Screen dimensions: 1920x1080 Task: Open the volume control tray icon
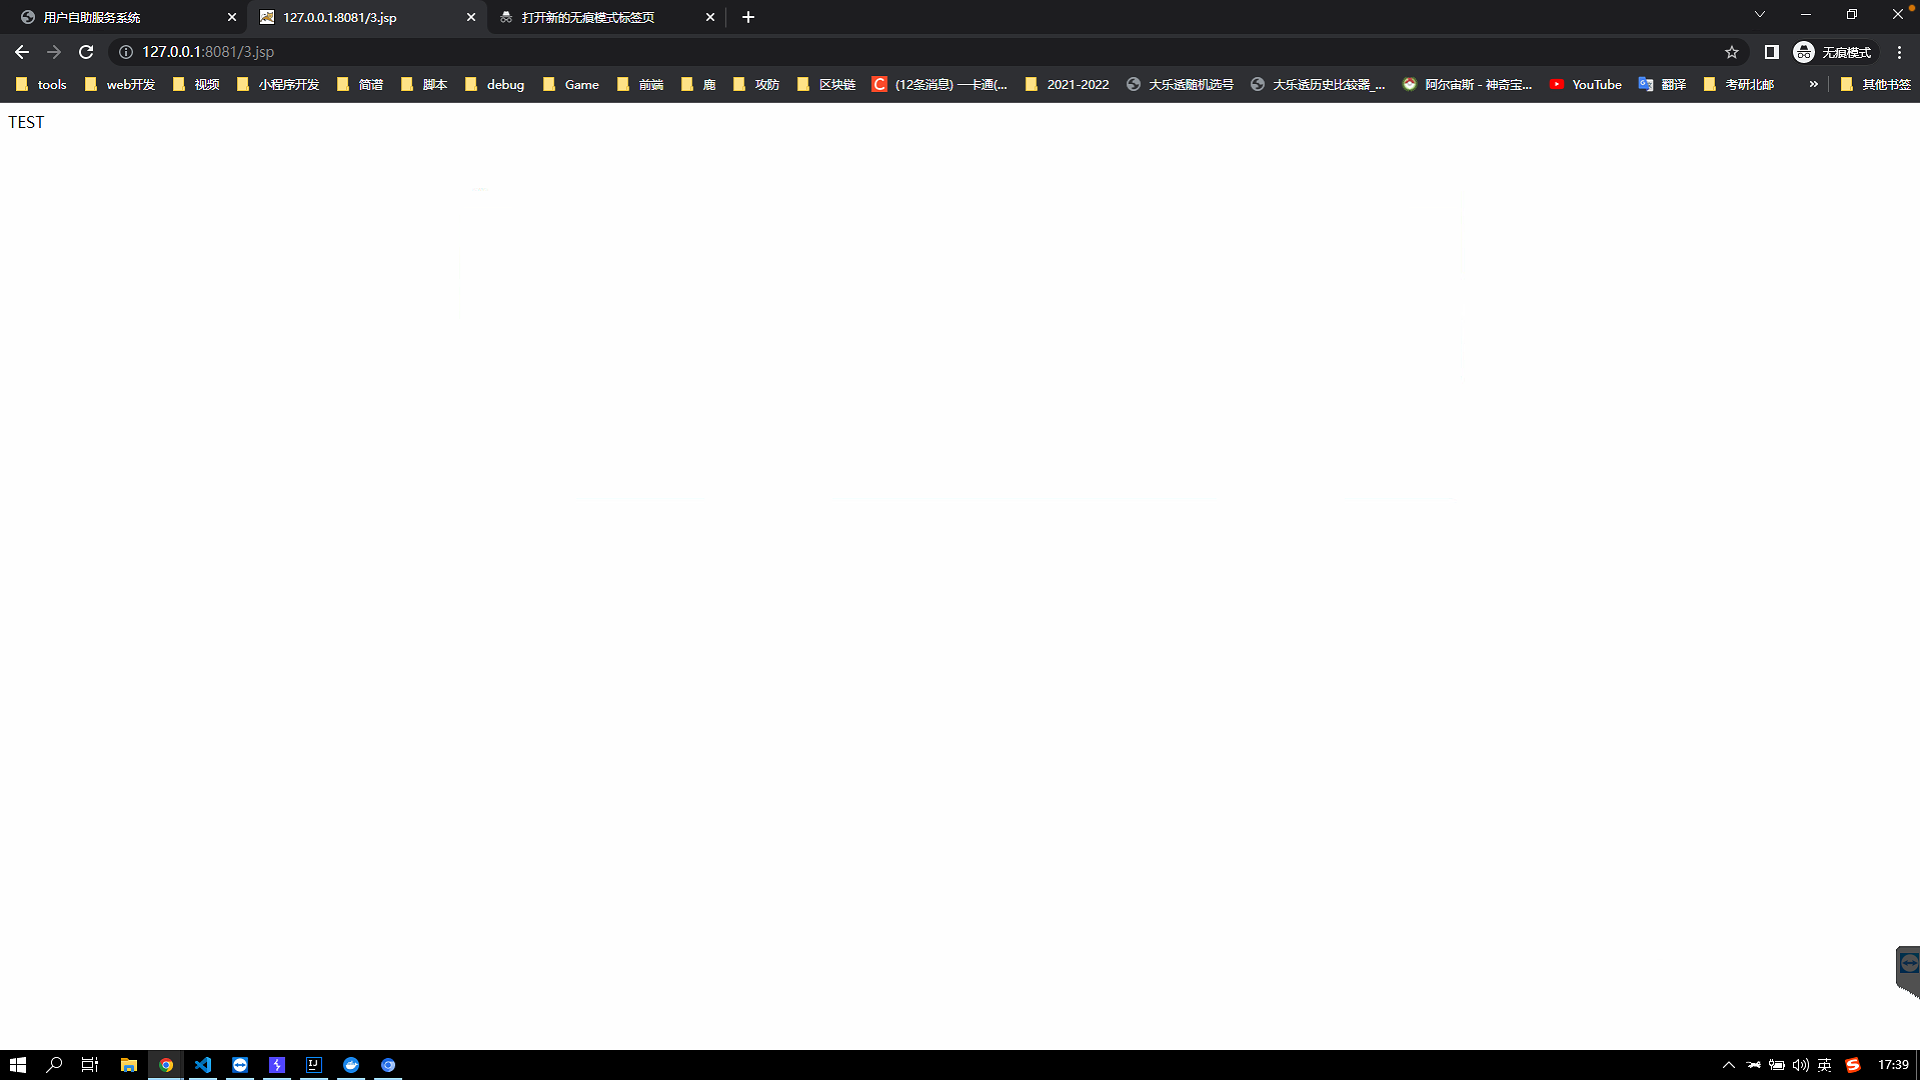click(1801, 1065)
